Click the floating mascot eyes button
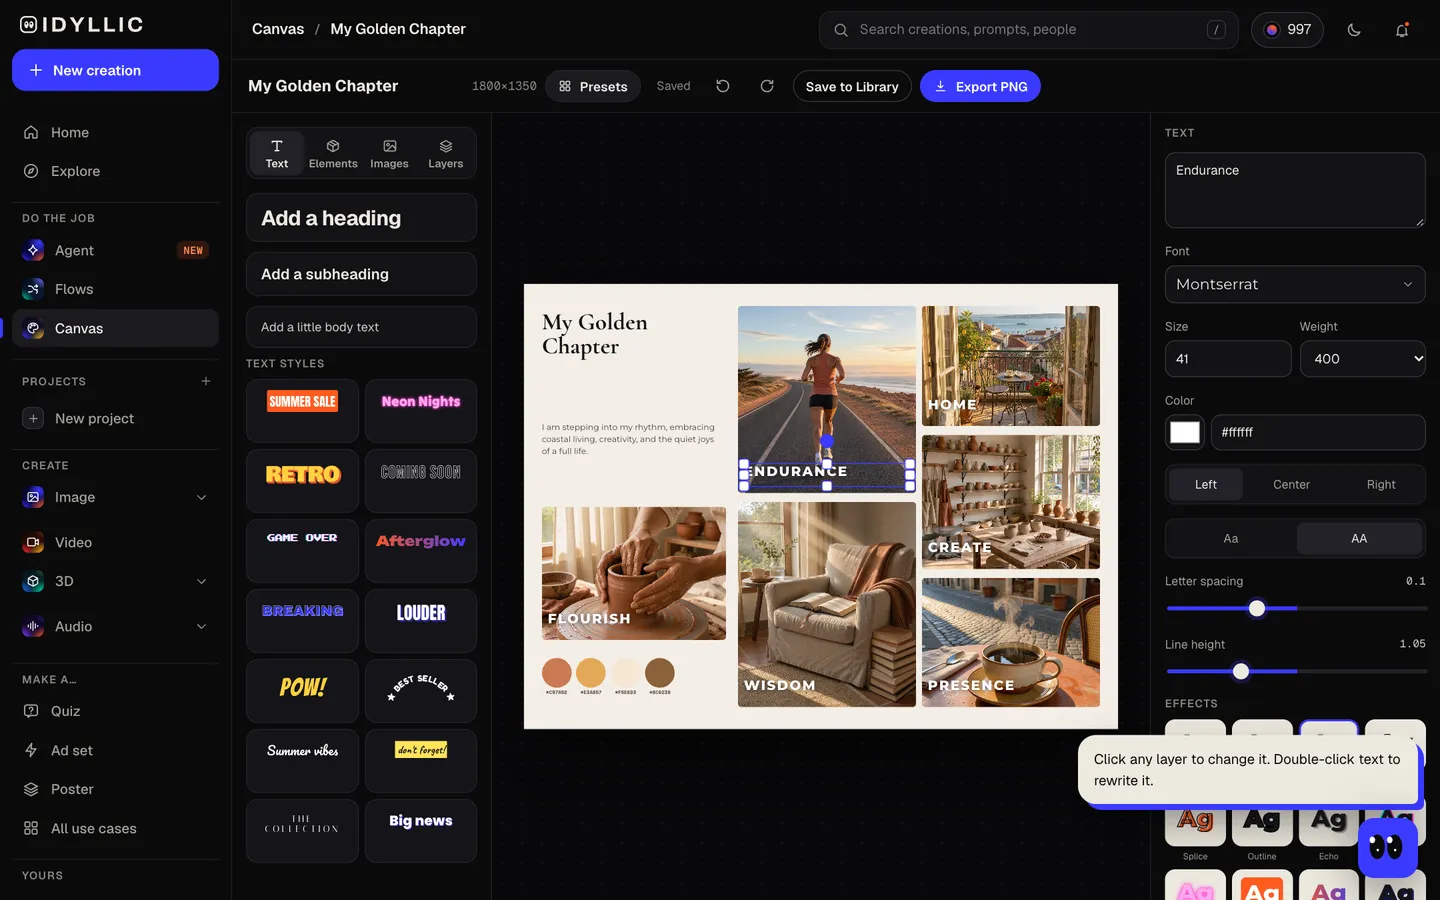Image resolution: width=1440 pixels, height=900 pixels. point(1387,847)
